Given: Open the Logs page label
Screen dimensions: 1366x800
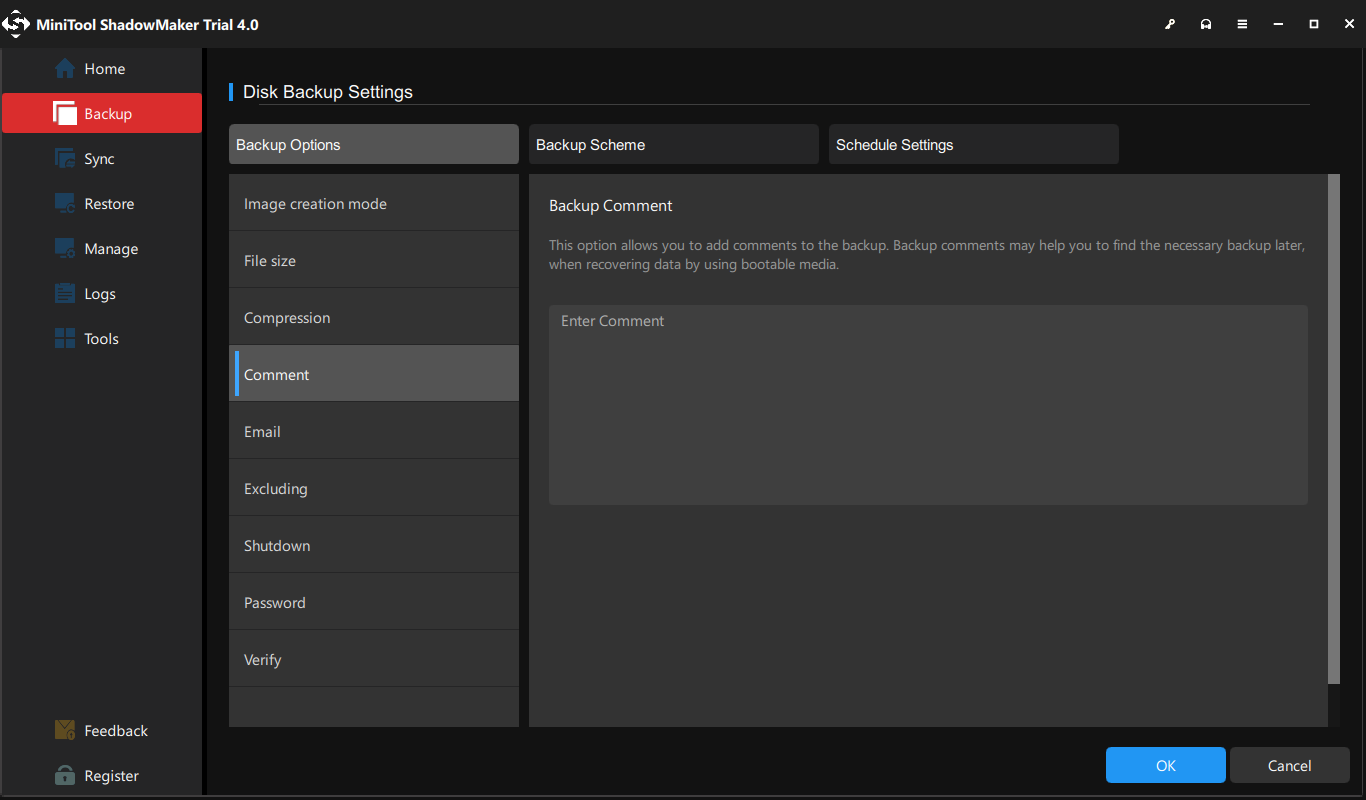Looking at the screenshot, I should click(100, 294).
